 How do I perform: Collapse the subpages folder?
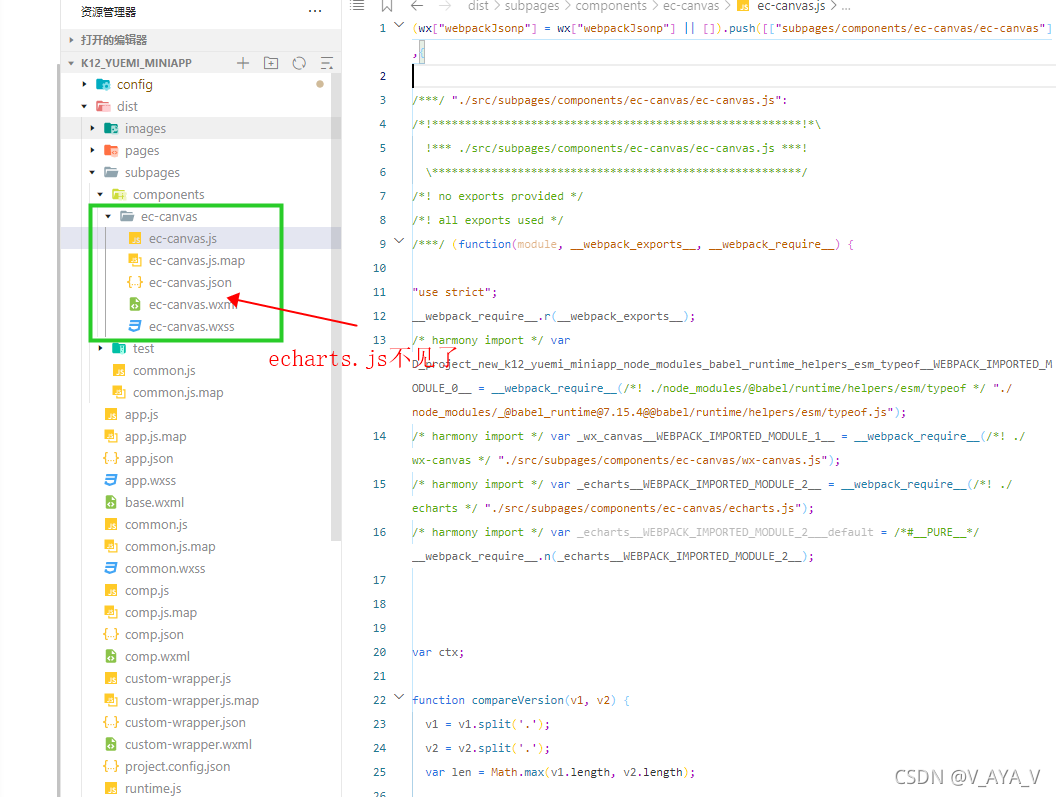pos(92,172)
